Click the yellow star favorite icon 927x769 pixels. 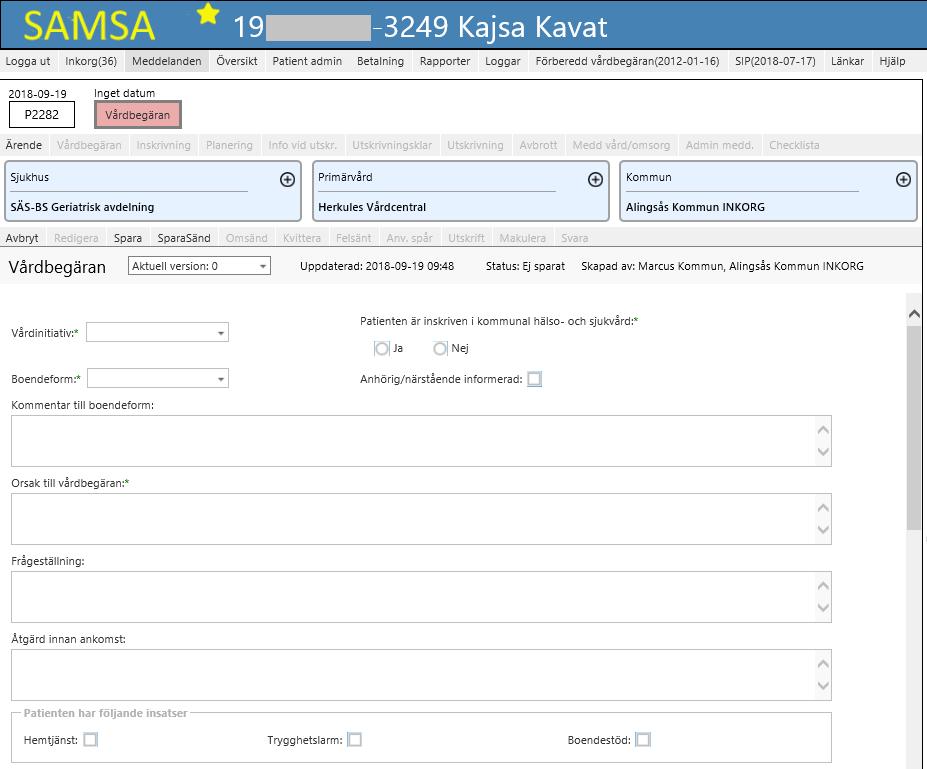pos(208,14)
